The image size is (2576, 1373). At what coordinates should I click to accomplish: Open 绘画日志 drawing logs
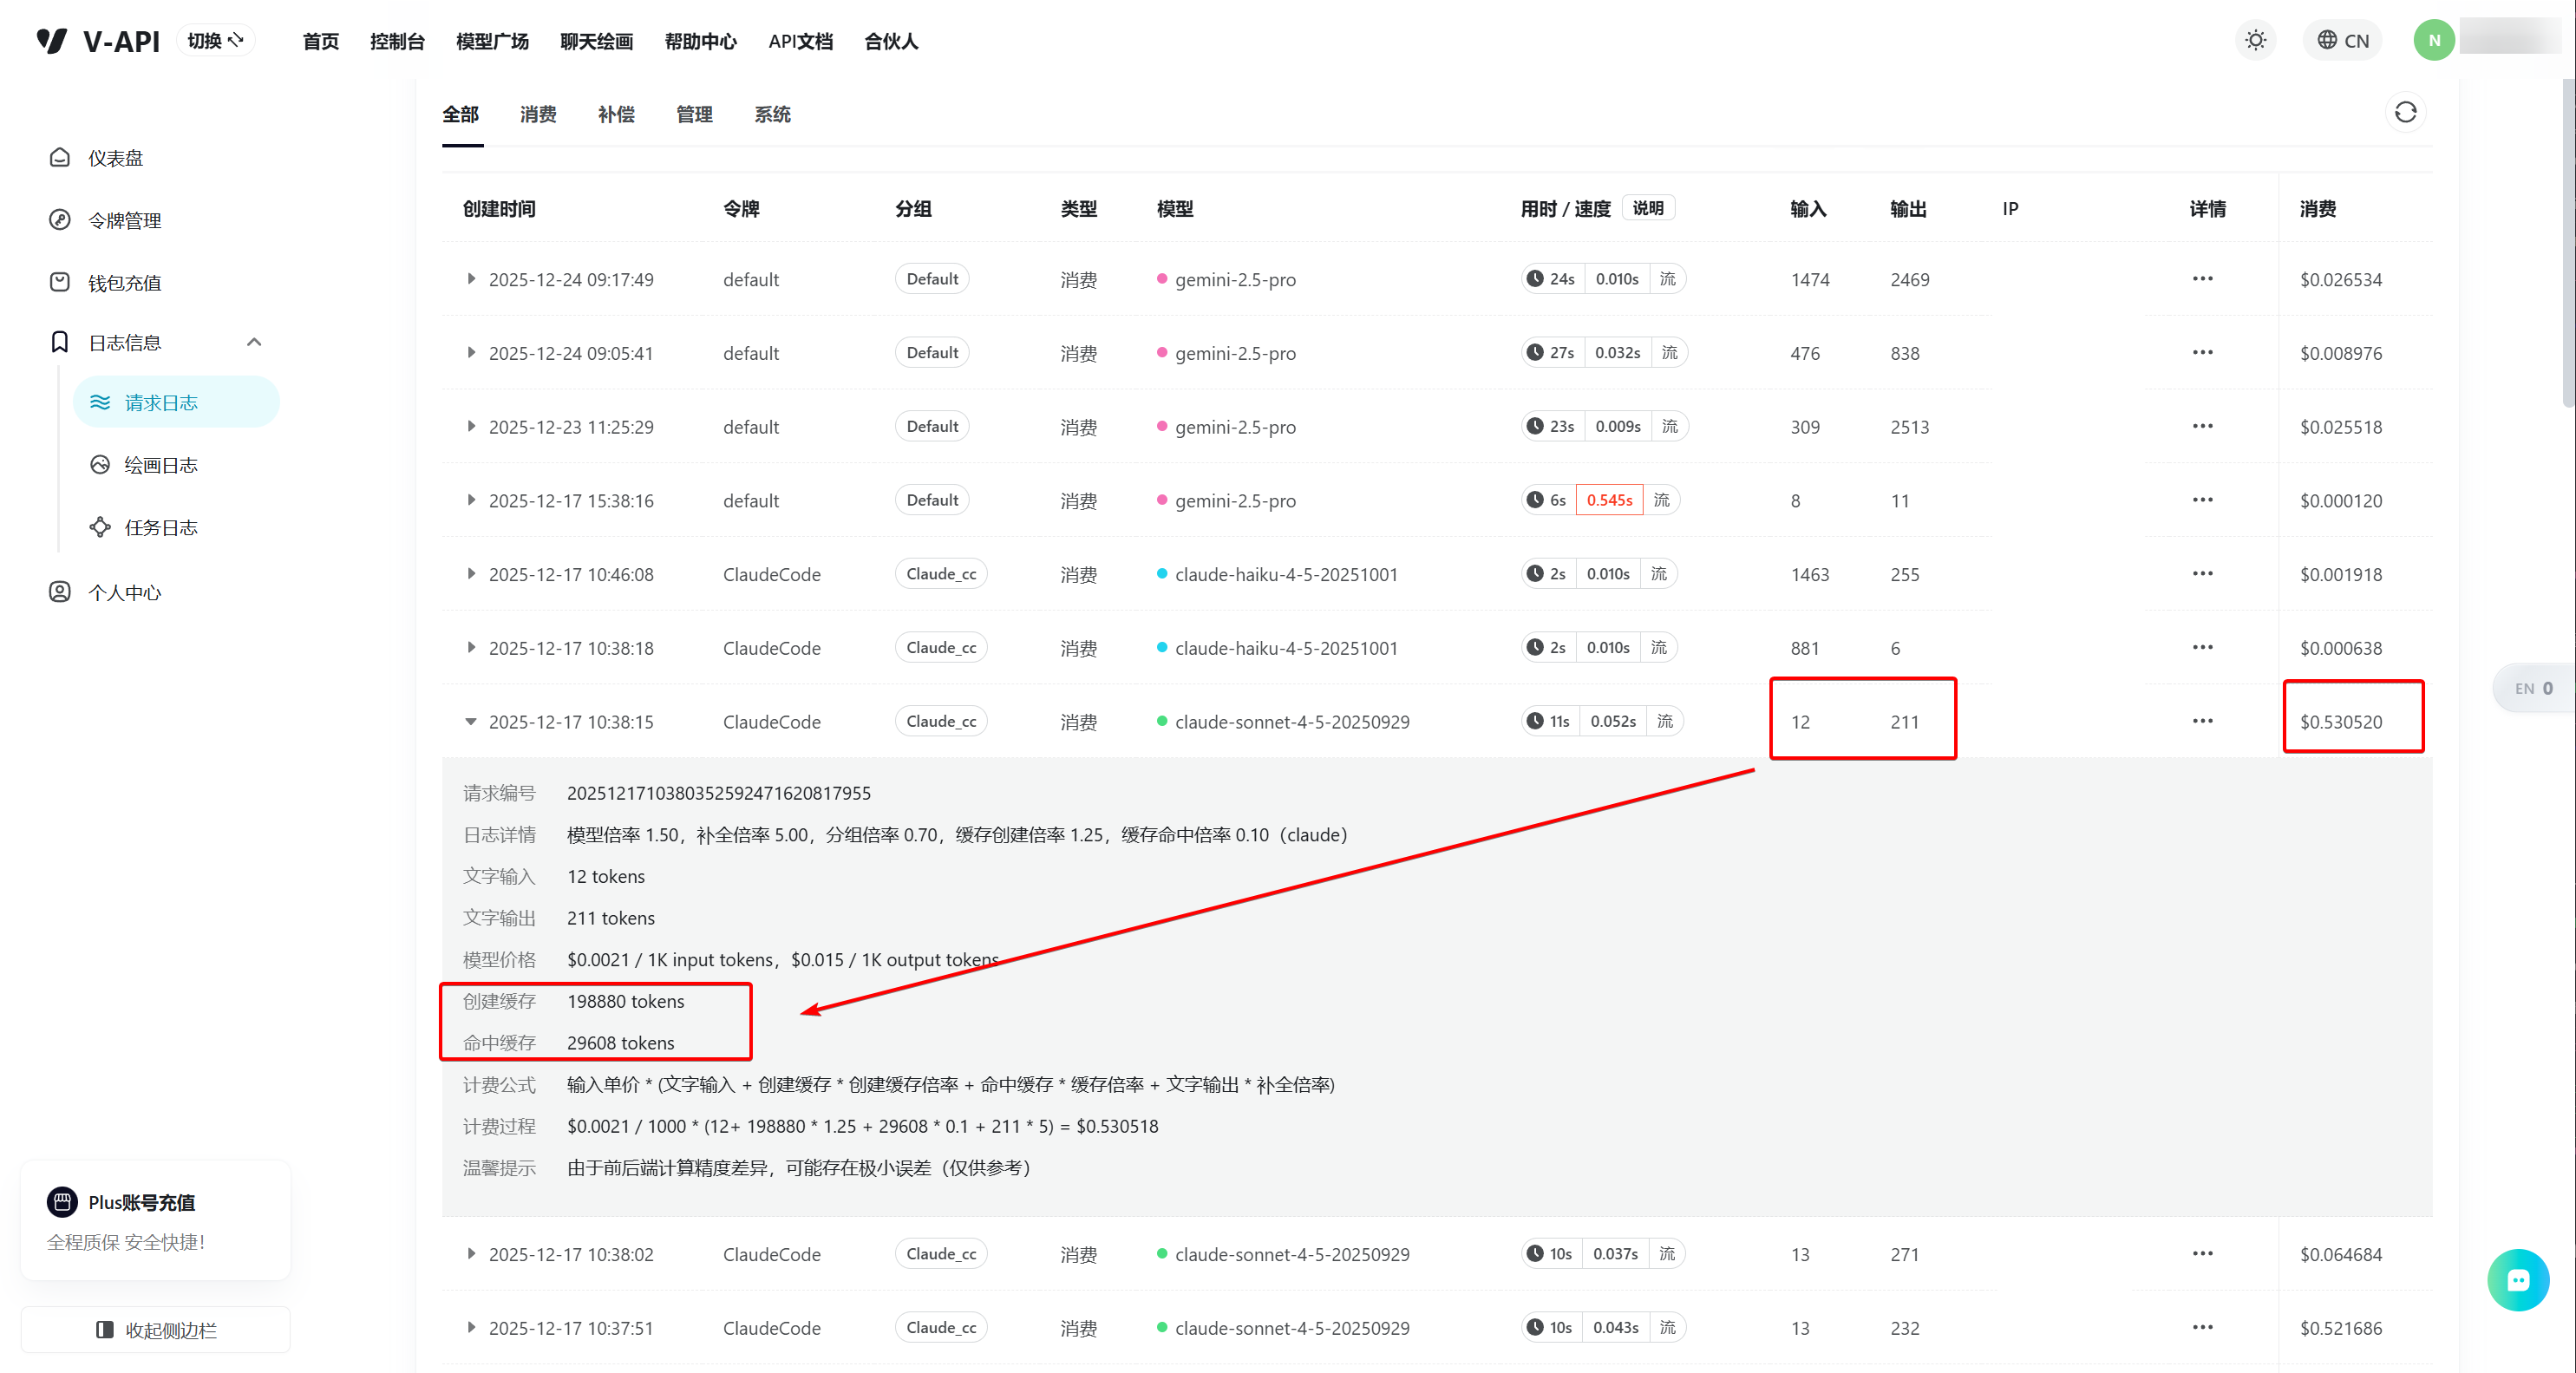160,465
